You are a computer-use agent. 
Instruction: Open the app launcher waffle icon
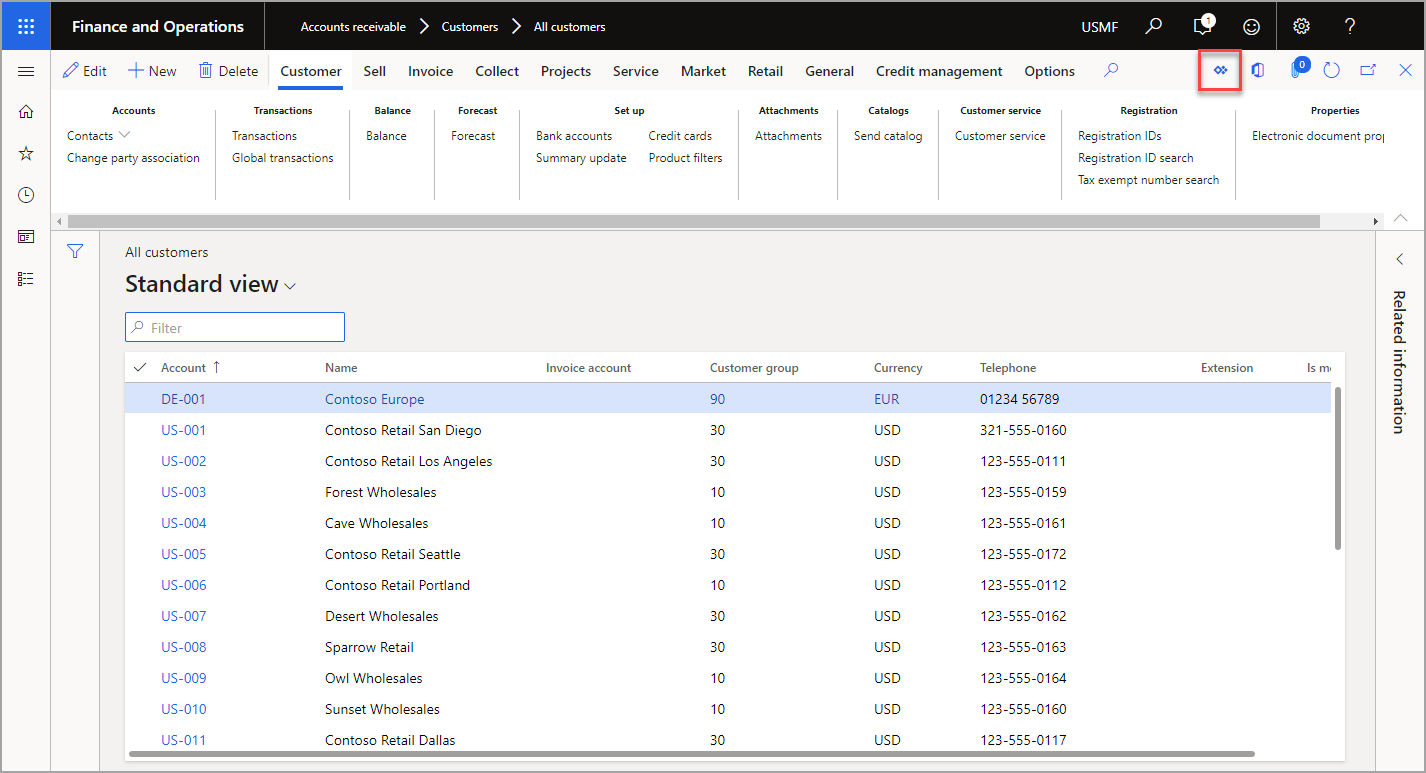click(26, 27)
